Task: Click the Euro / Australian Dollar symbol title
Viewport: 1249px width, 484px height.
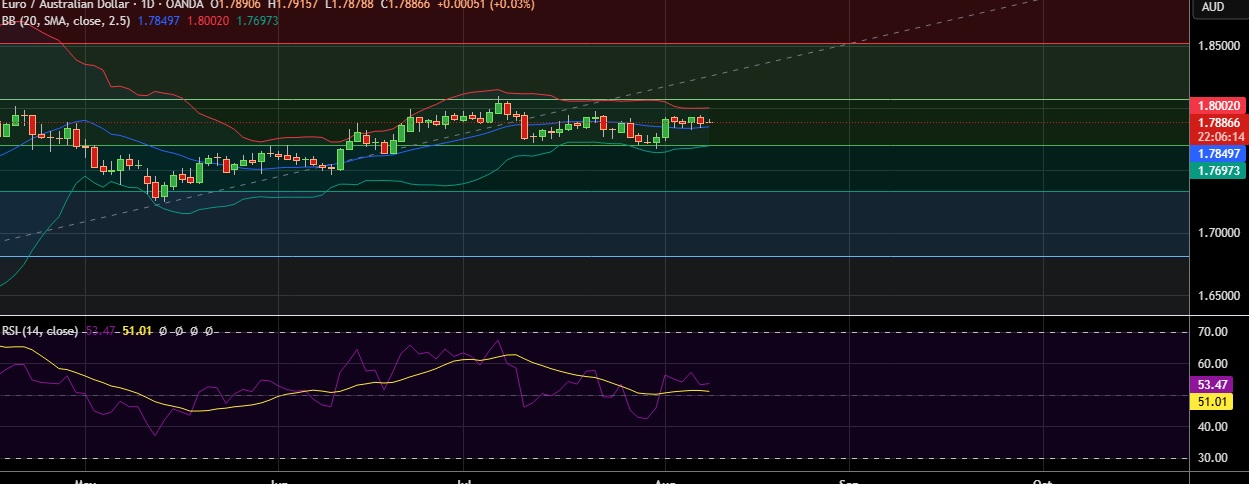Action: click(x=67, y=5)
